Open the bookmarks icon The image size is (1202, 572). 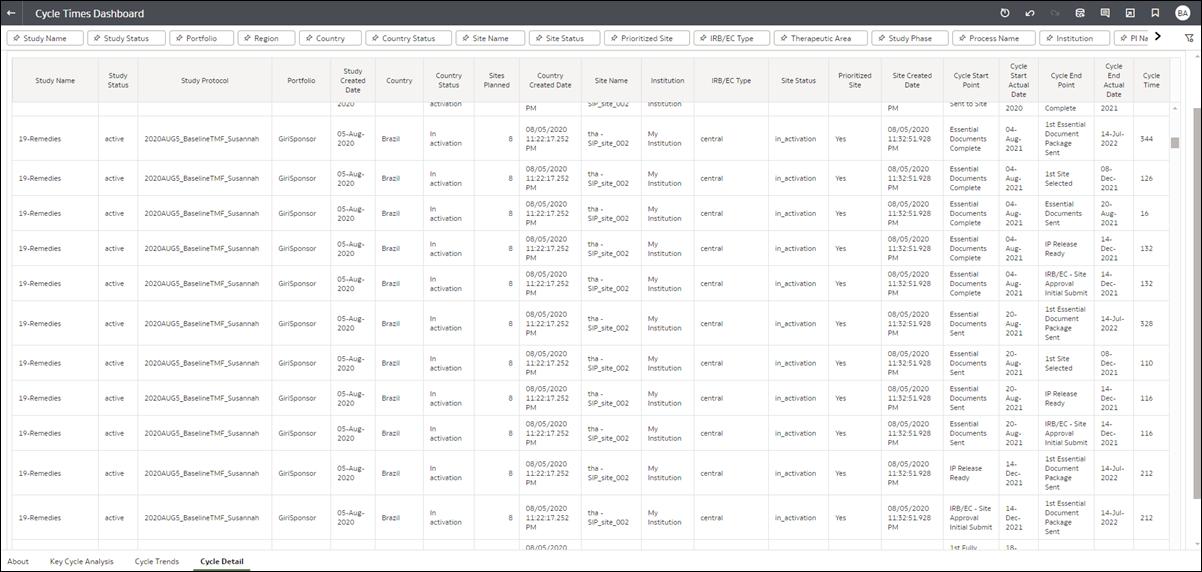1155,14
